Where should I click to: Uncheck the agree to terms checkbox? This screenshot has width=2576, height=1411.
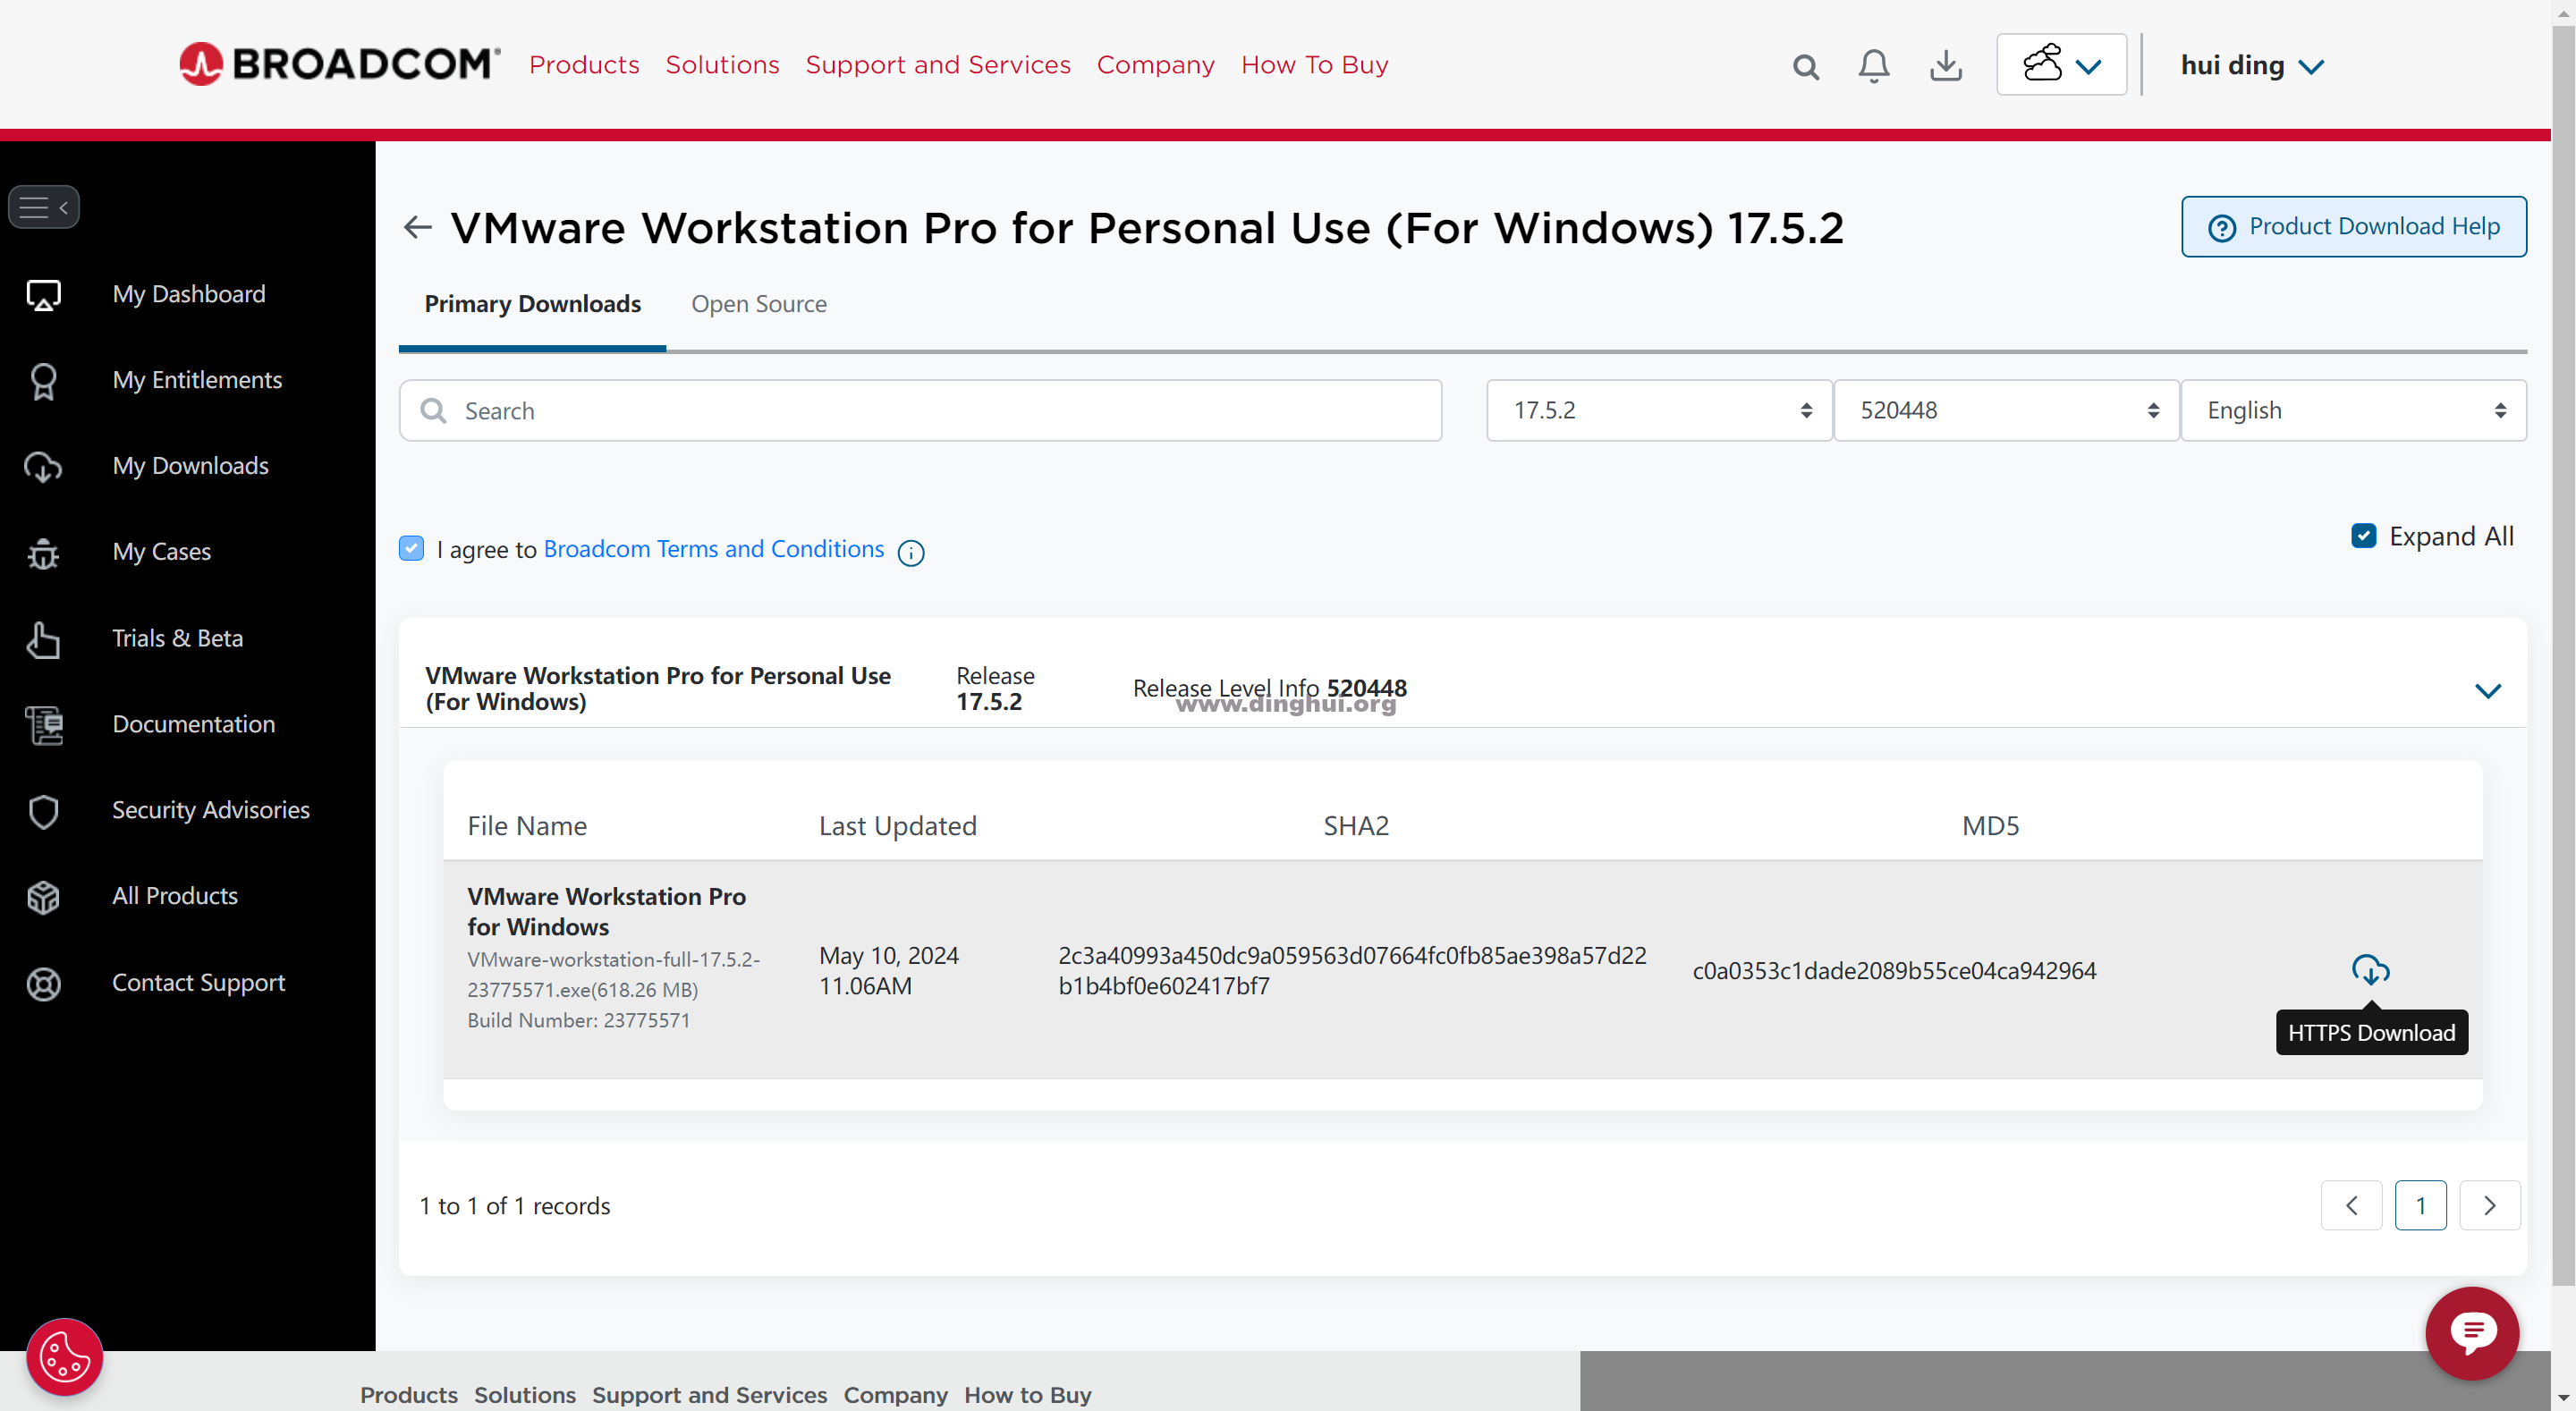coord(412,548)
